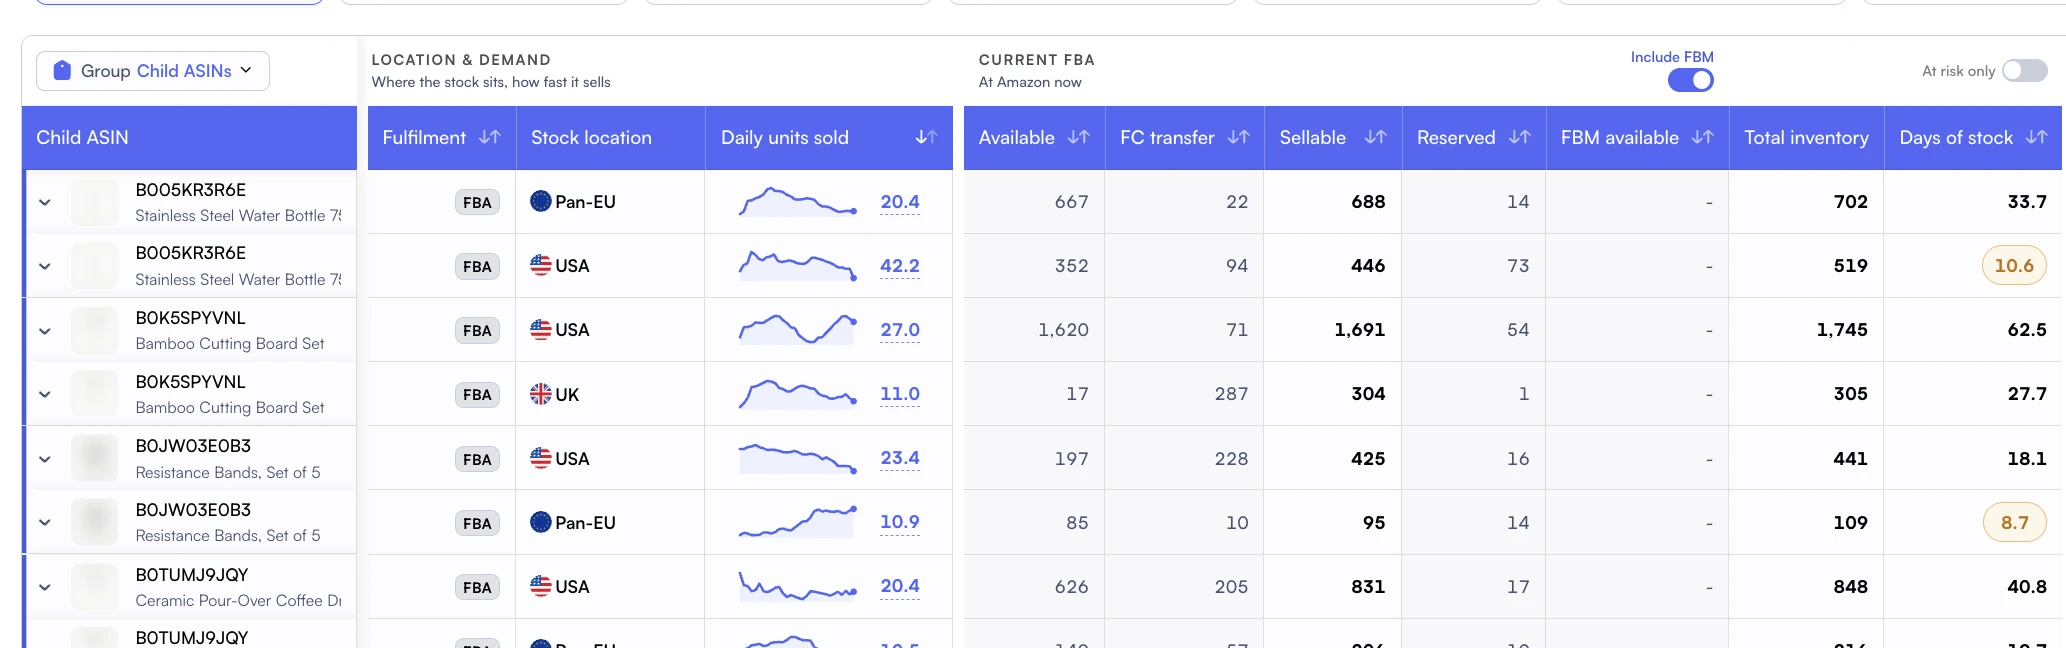Expand the B0K5SPYVNL UK row chevron
The width and height of the screenshot is (2066, 648).
45,394
